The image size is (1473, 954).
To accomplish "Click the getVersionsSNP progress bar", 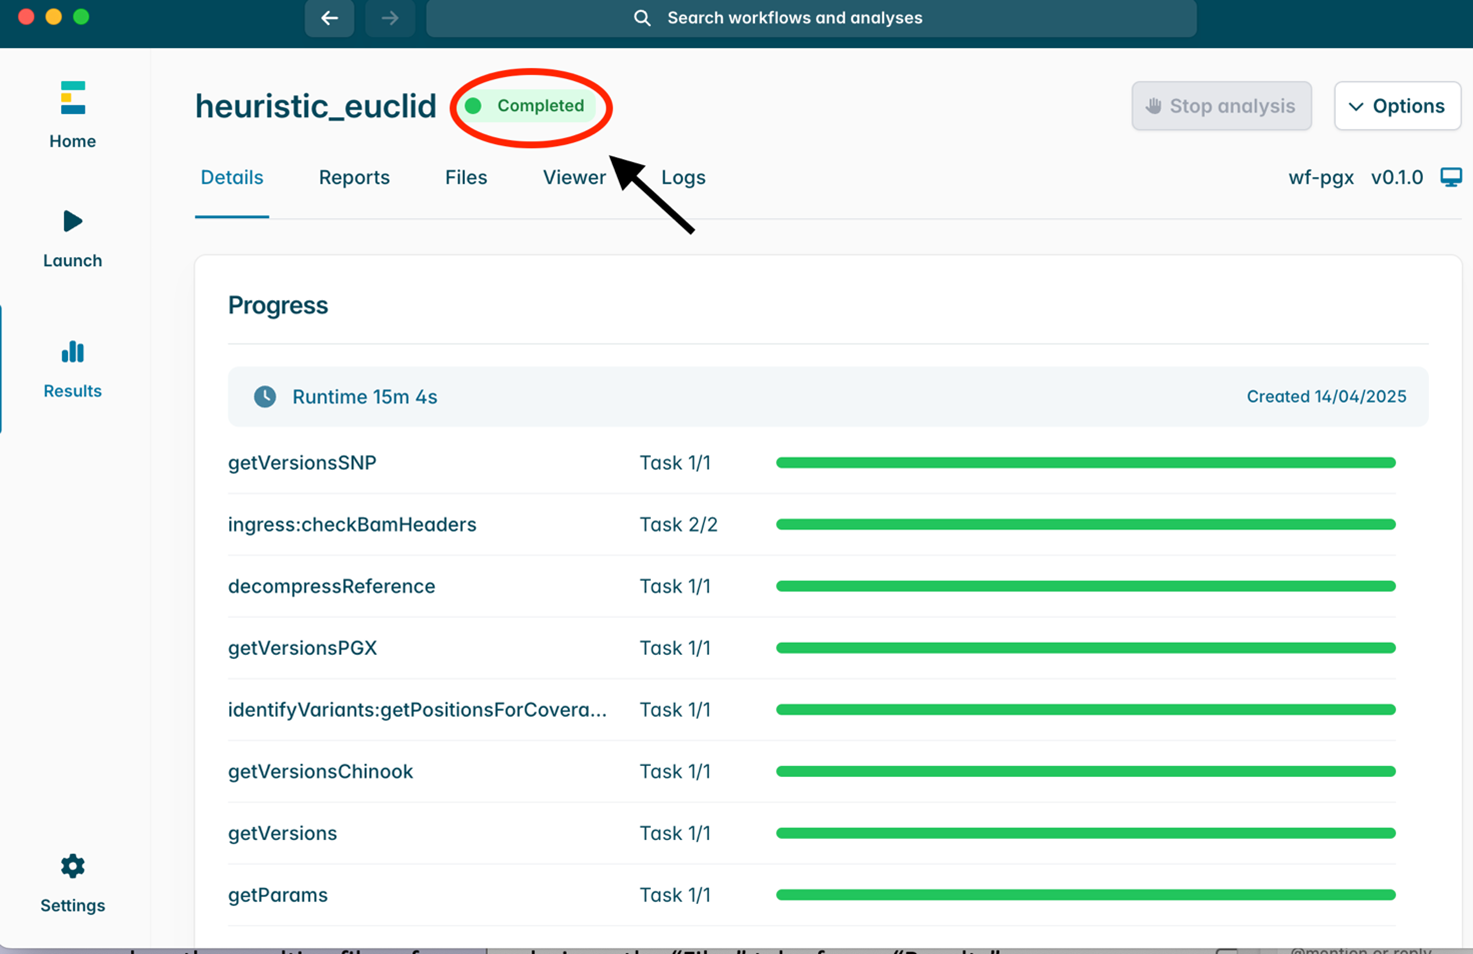I will 1086,463.
